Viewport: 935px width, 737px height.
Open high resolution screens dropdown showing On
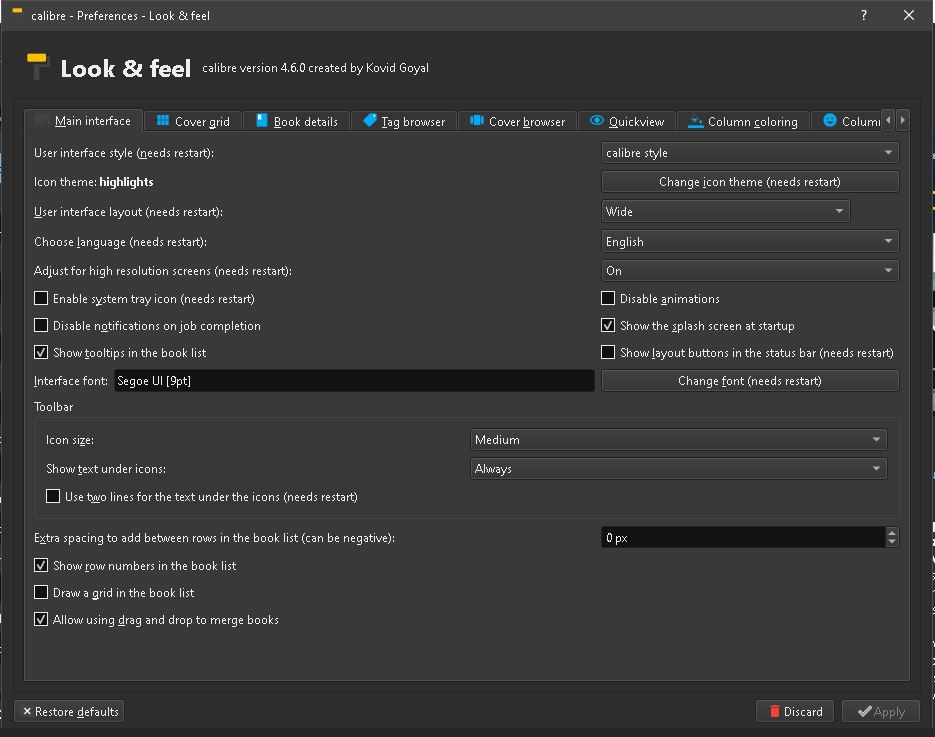pyautogui.click(x=750, y=270)
